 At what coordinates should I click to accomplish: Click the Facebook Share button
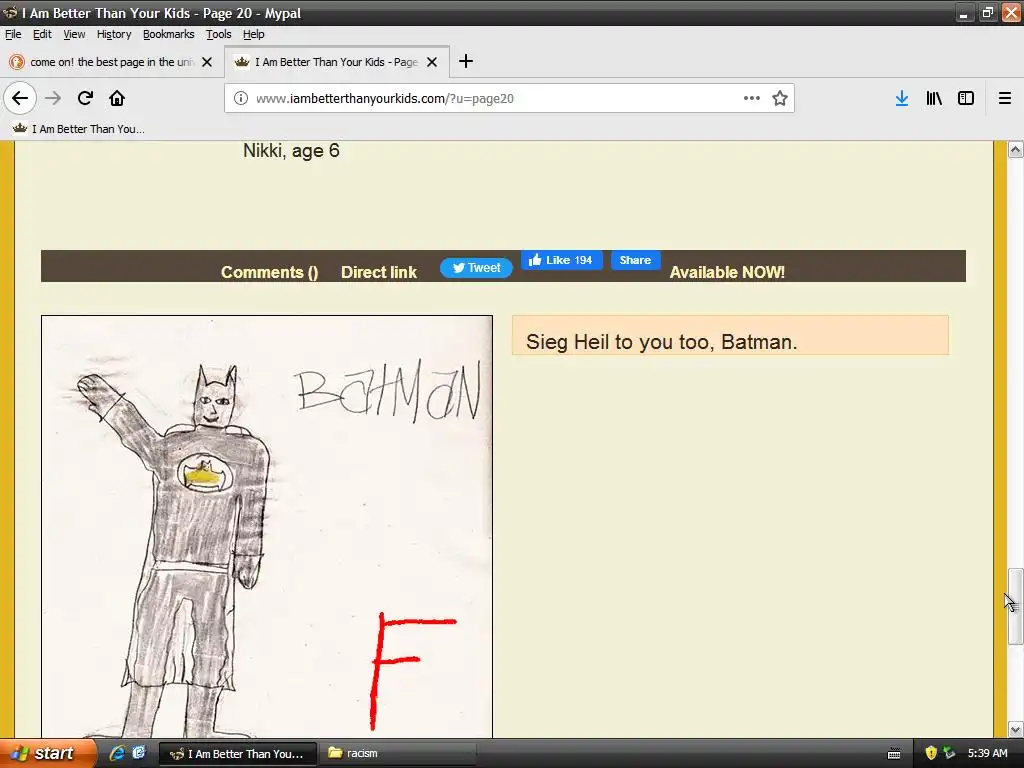(635, 260)
